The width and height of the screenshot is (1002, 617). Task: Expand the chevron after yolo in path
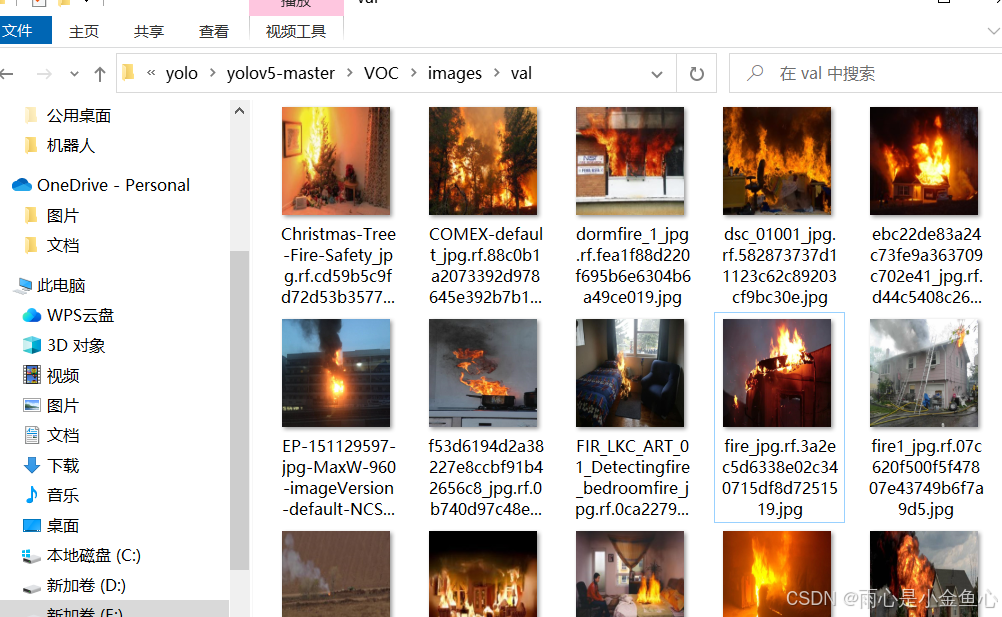pyautogui.click(x=213, y=73)
